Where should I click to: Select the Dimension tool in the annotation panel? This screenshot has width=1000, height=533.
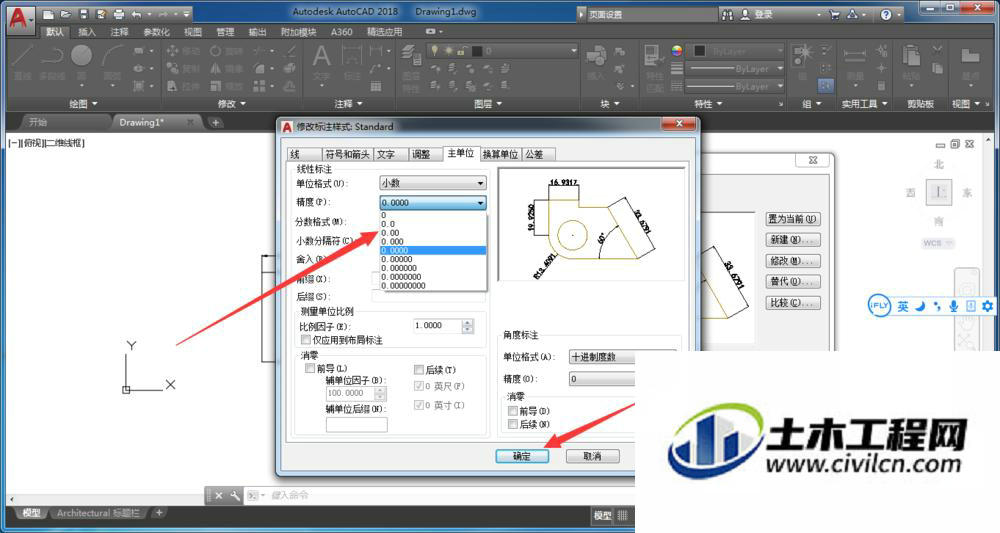pyautogui.click(x=352, y=62)
